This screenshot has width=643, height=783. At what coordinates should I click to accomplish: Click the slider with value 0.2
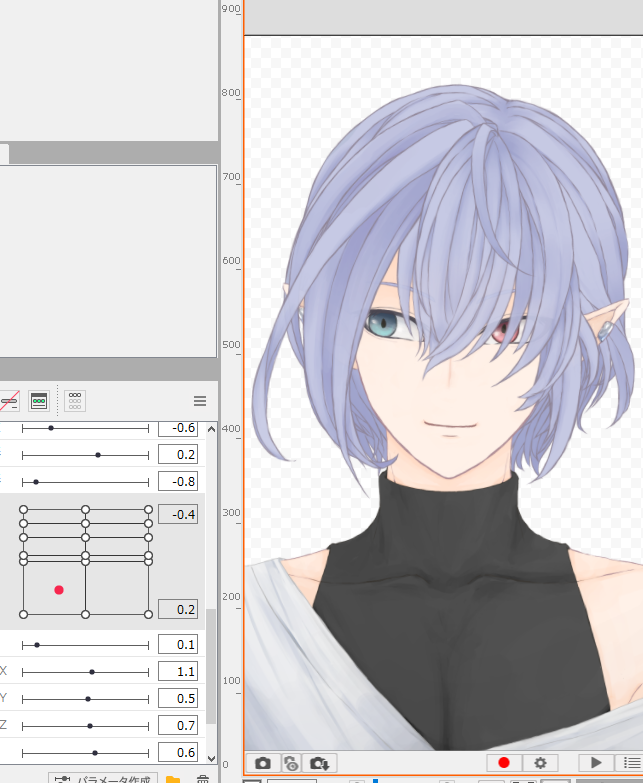(x=85, y=455)
